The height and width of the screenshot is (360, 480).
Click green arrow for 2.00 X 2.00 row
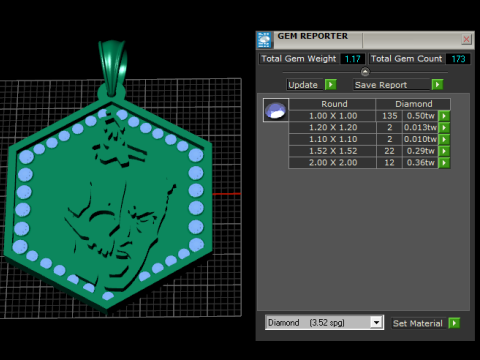click(444, 163)
